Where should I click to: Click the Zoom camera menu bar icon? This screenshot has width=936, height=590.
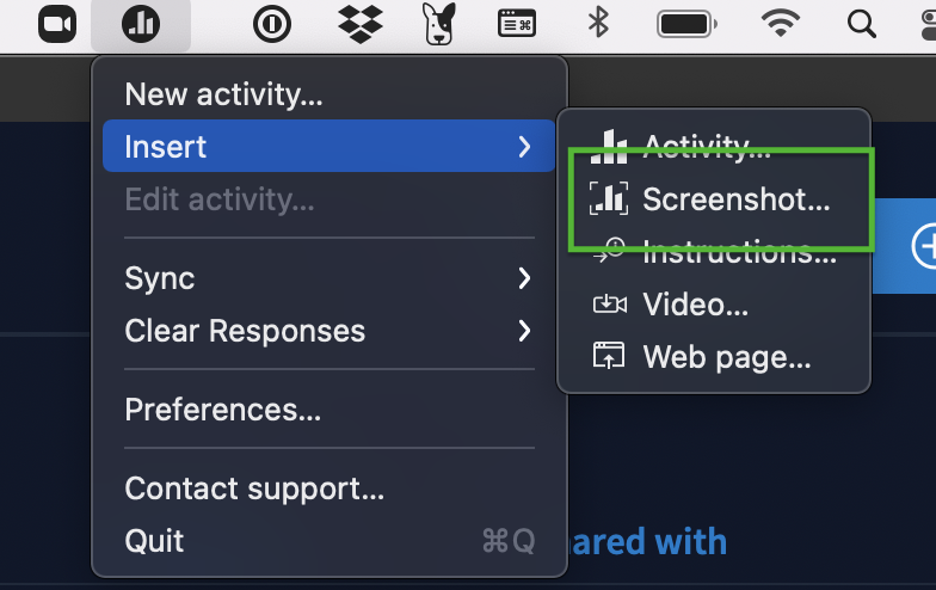point(57,24)
